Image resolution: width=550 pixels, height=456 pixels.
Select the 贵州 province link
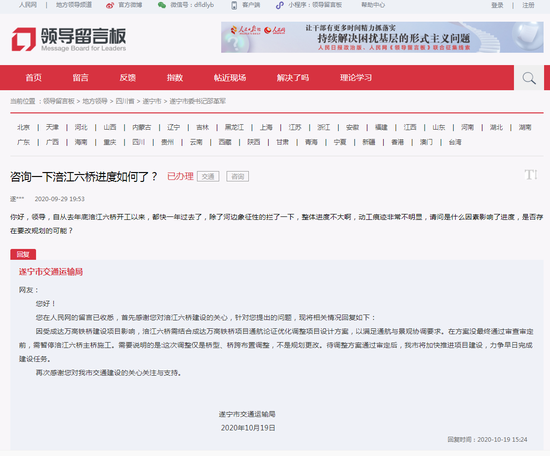(x=167, y=142)
